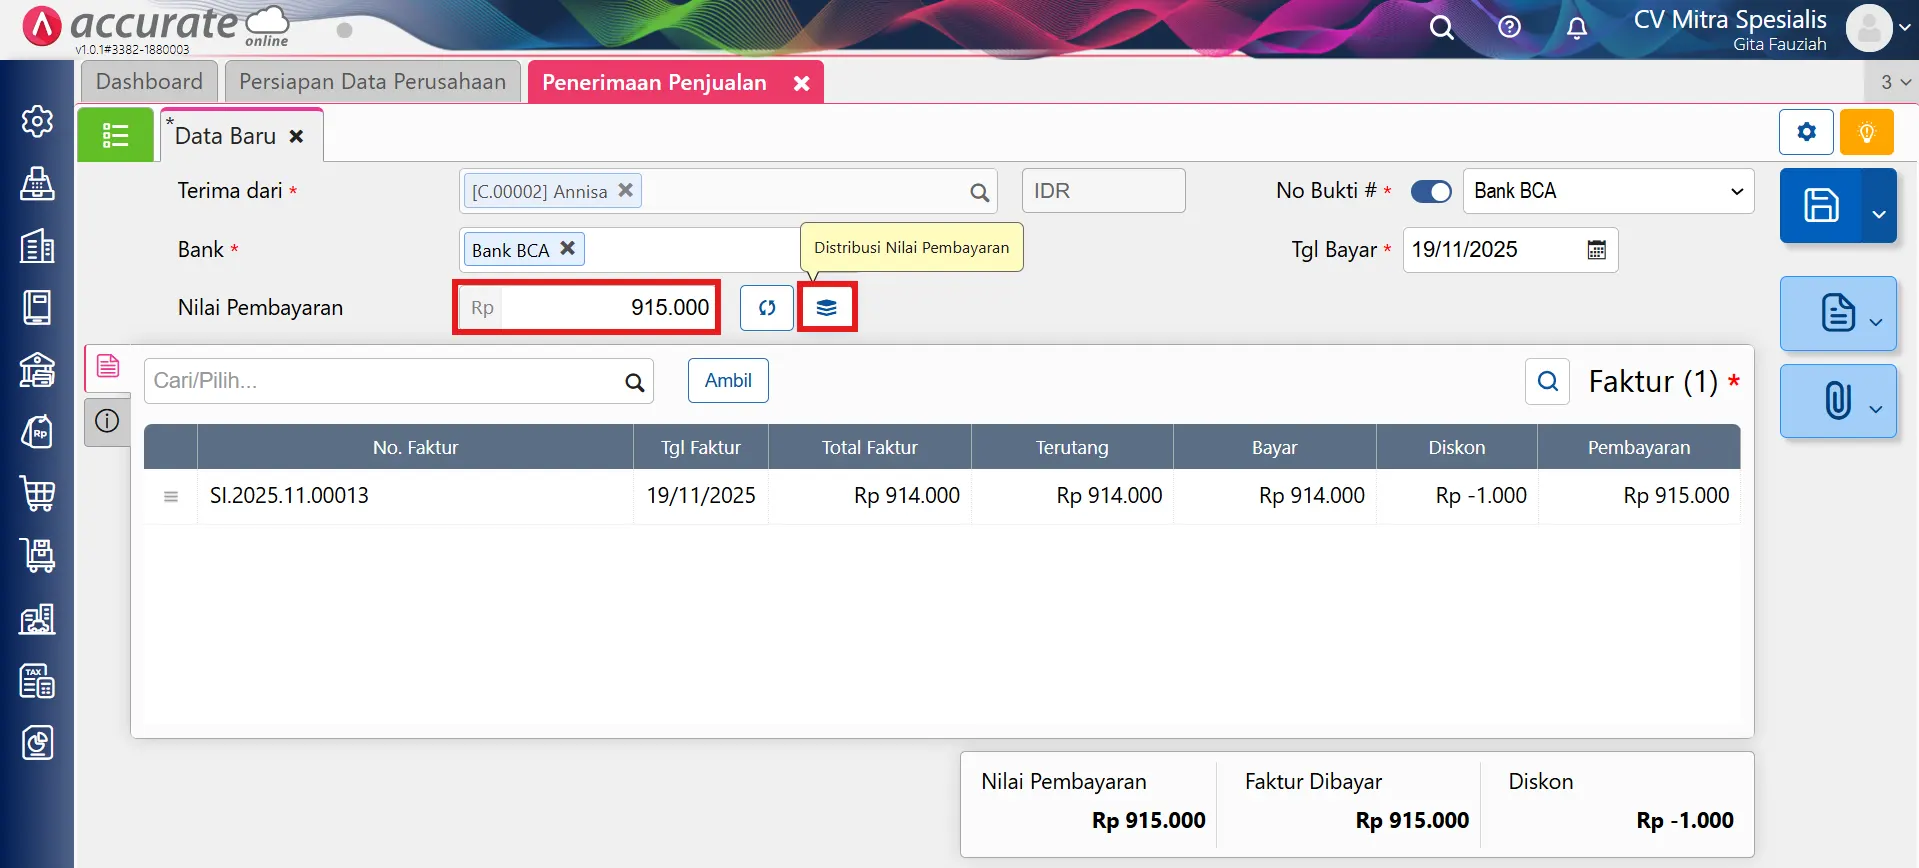Open the form settings gear button
This screenshot has width=1919, height=868.
[x=1805, y=132]
